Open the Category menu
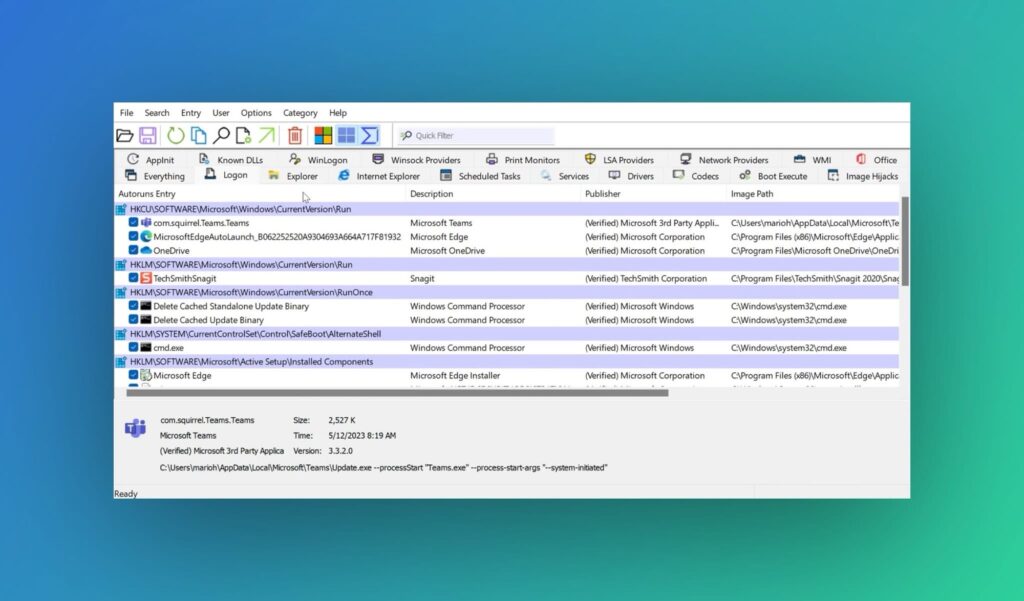Screen dimensions: 1024x601 pos(300,113)
